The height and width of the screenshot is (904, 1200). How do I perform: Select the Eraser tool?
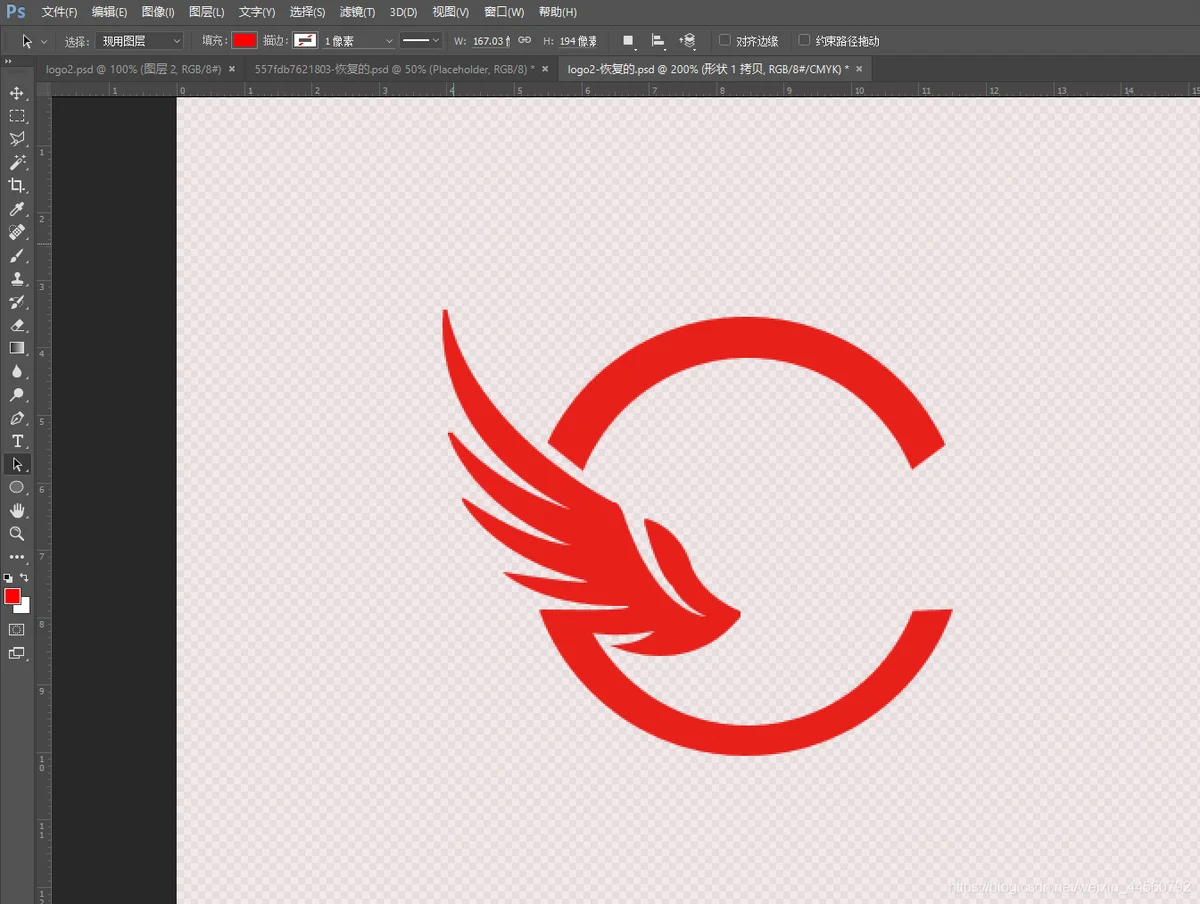[17, 325]
